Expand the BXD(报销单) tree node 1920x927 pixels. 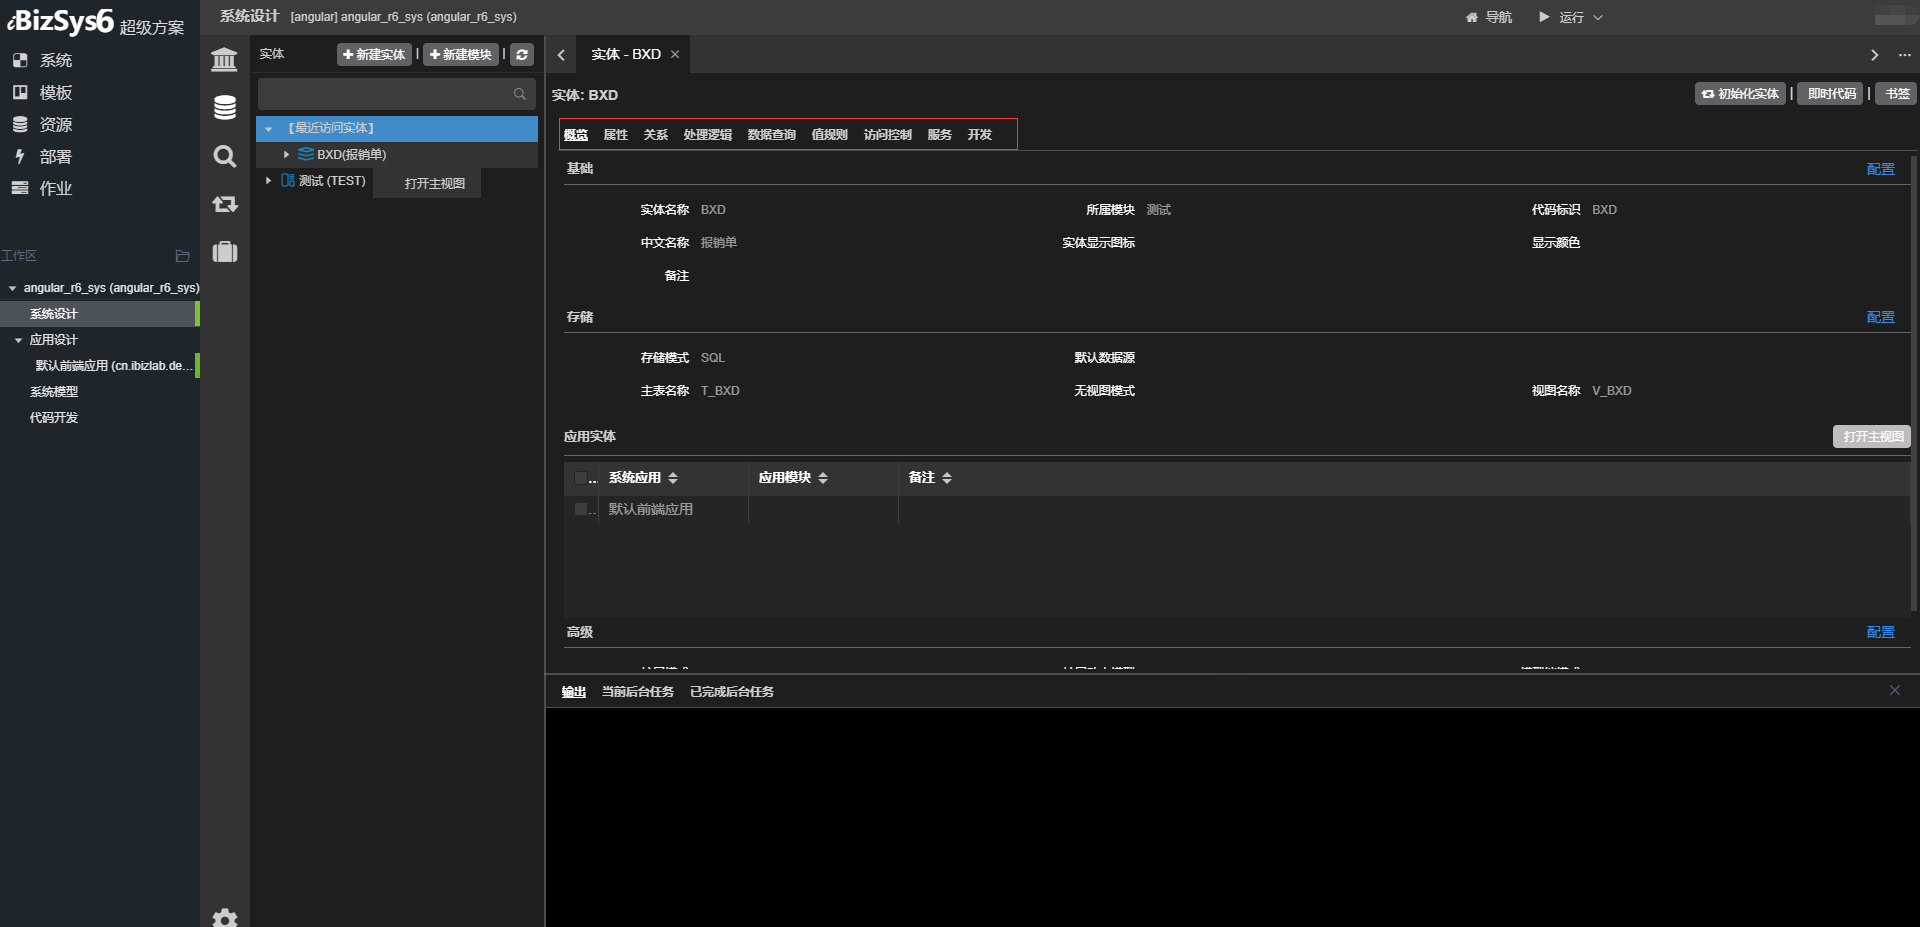click(x=286, y=154)
